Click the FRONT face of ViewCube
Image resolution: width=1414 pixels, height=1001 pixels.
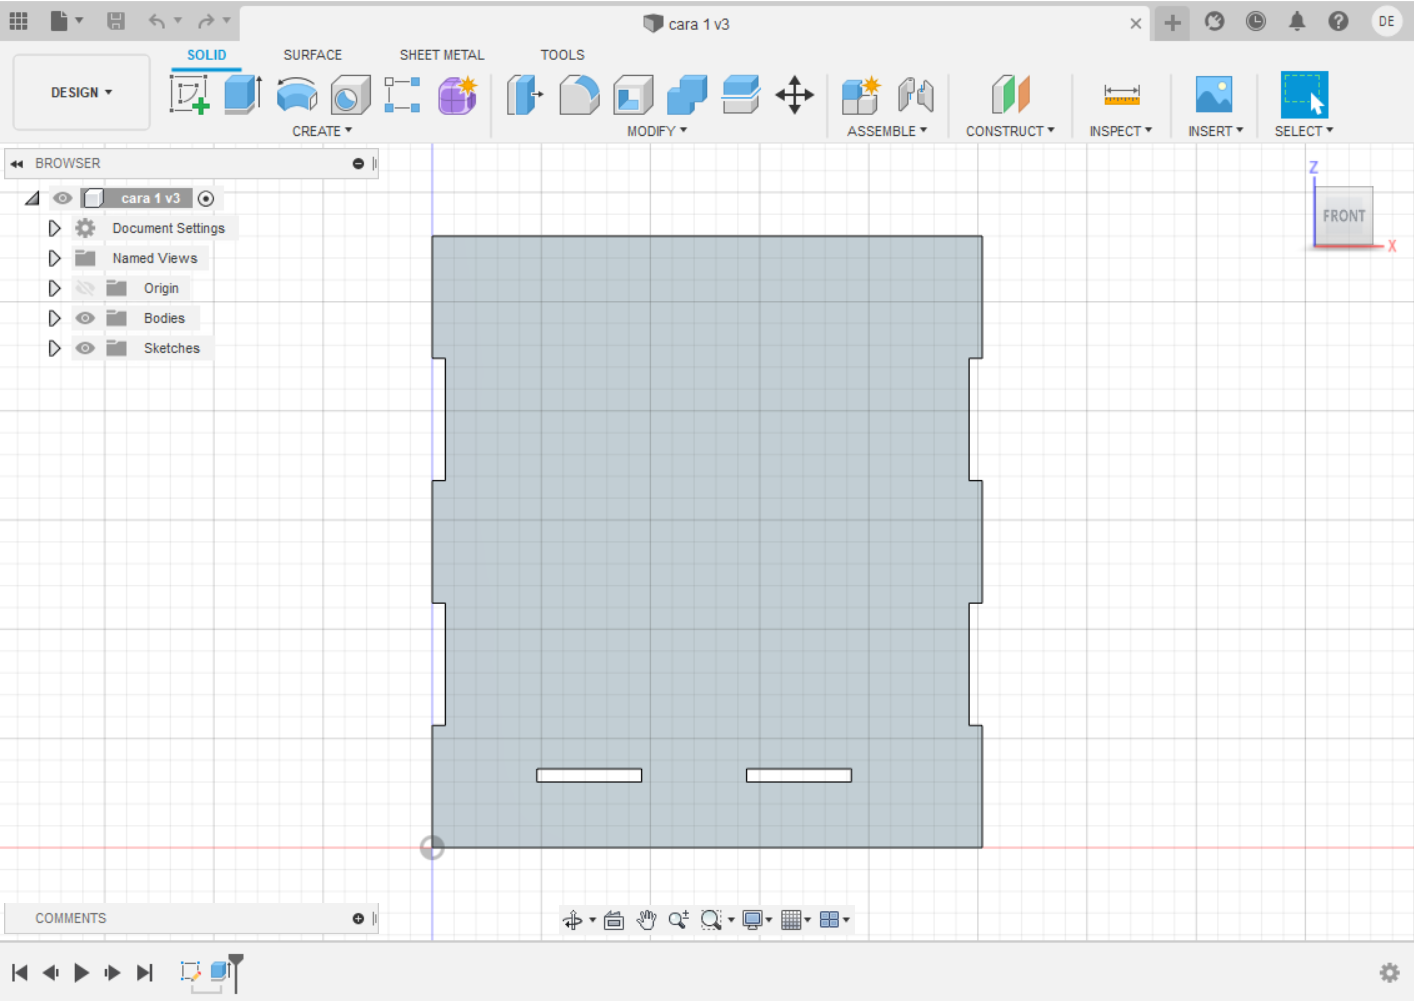point(1343,216)
